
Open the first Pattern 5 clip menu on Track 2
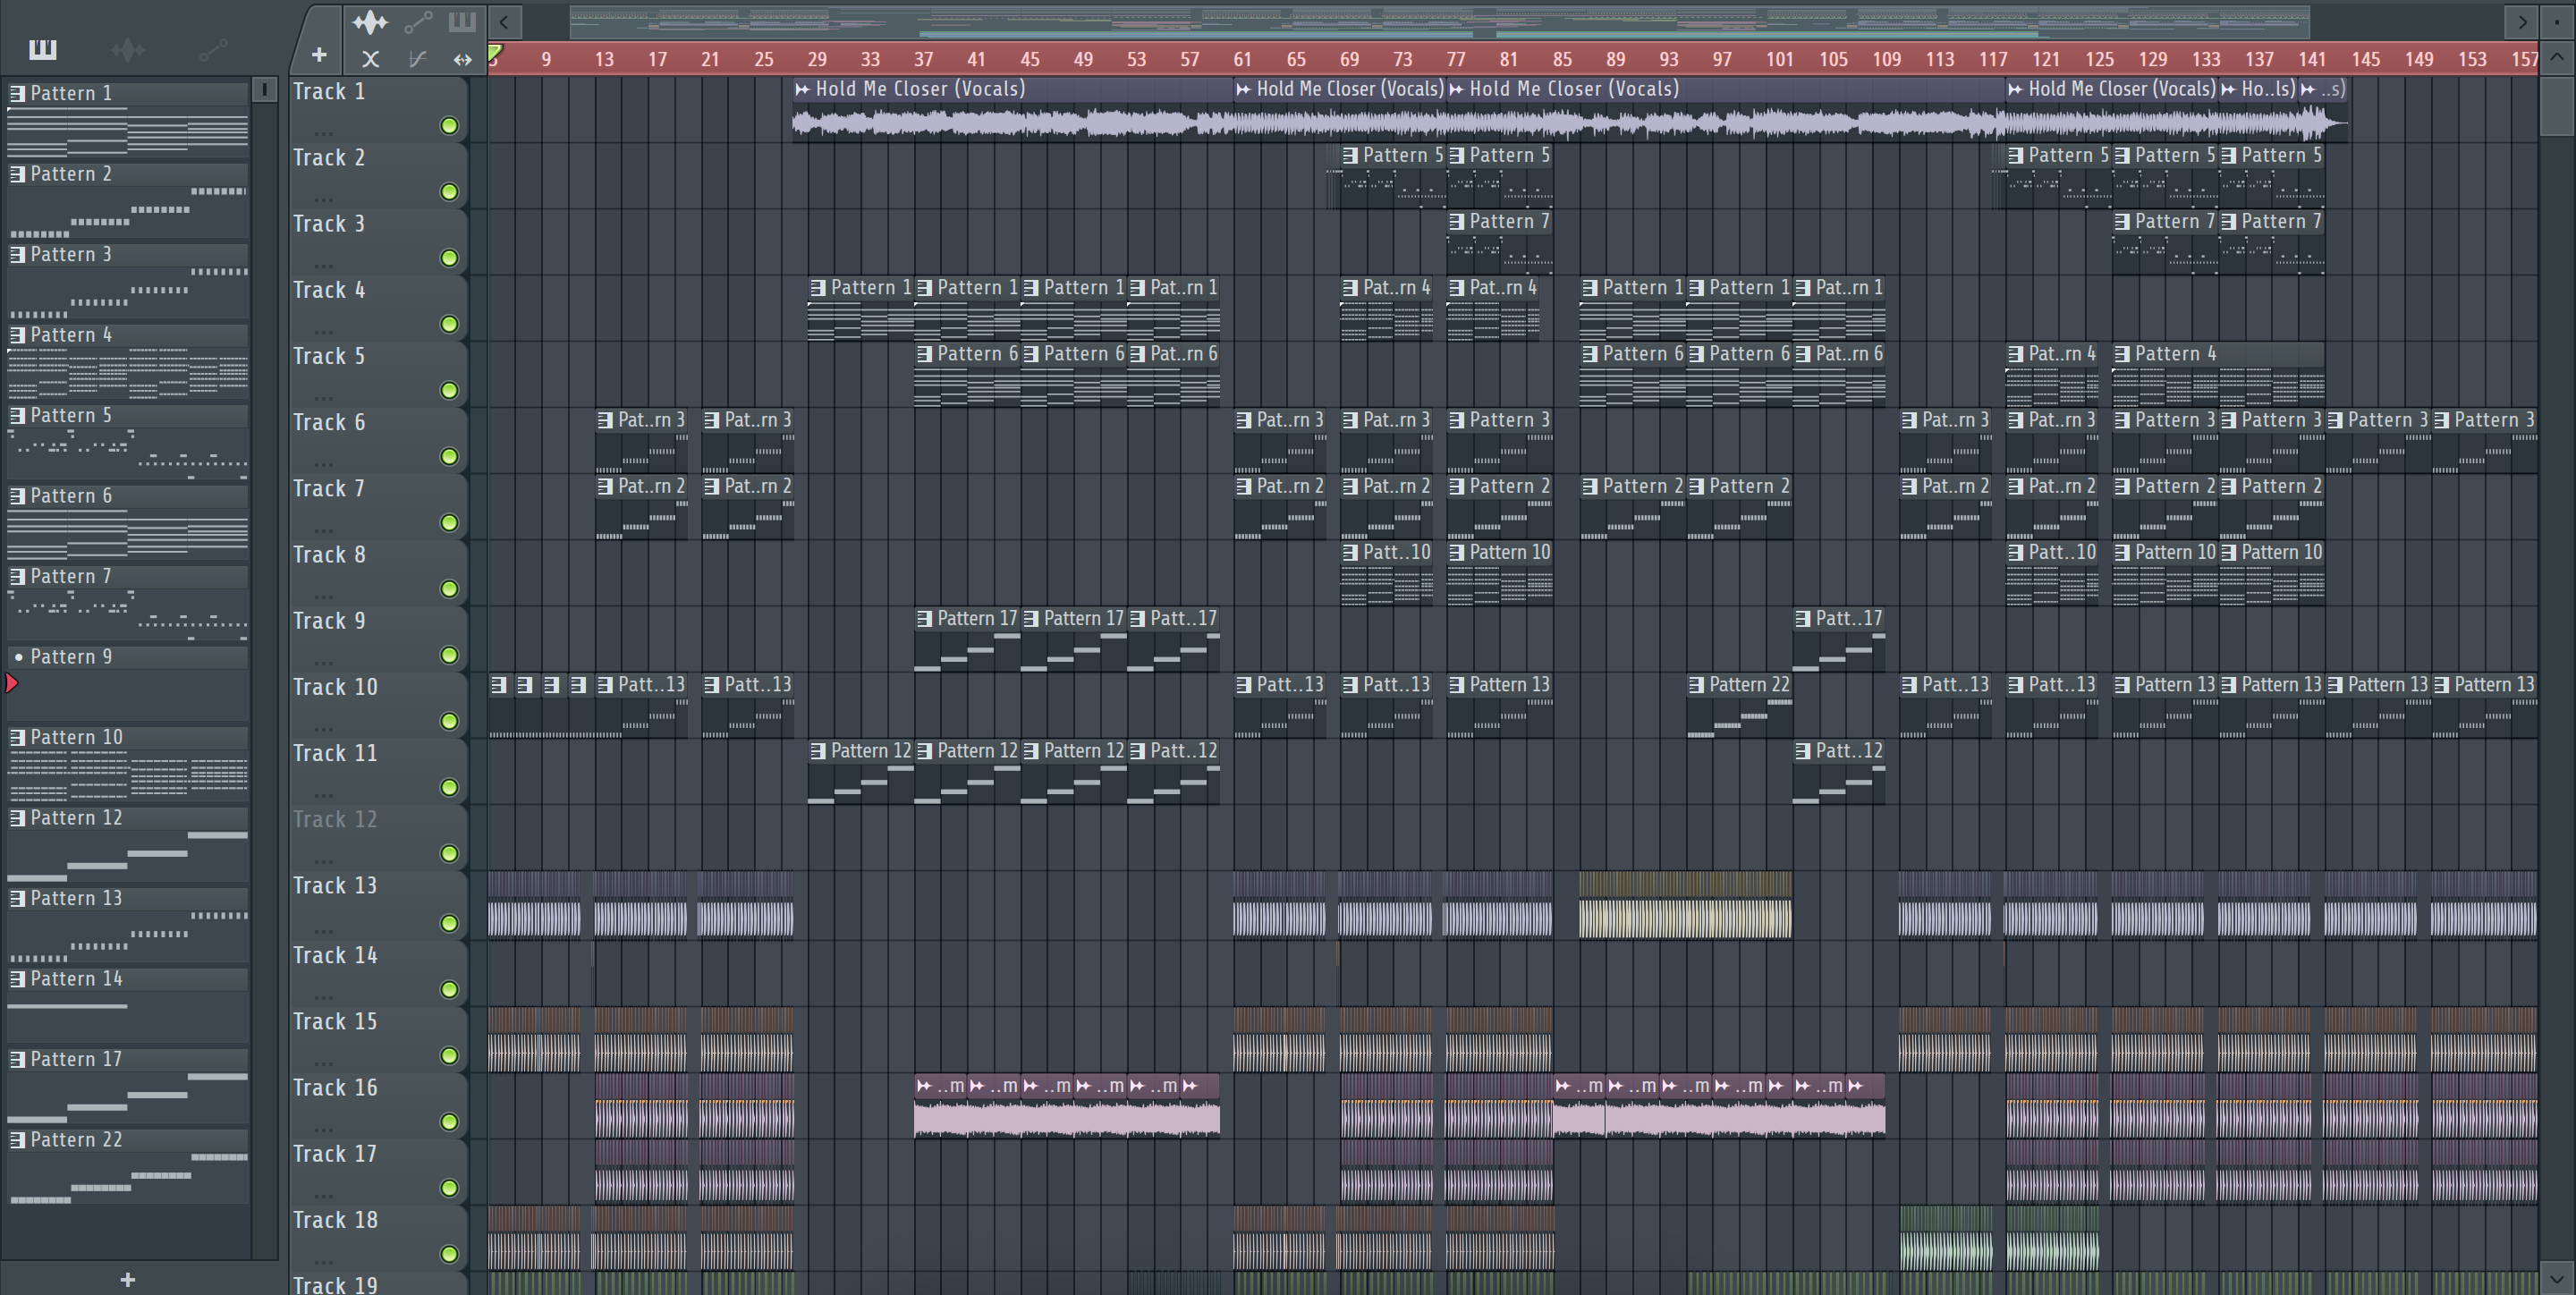[x=1350, y=156]
